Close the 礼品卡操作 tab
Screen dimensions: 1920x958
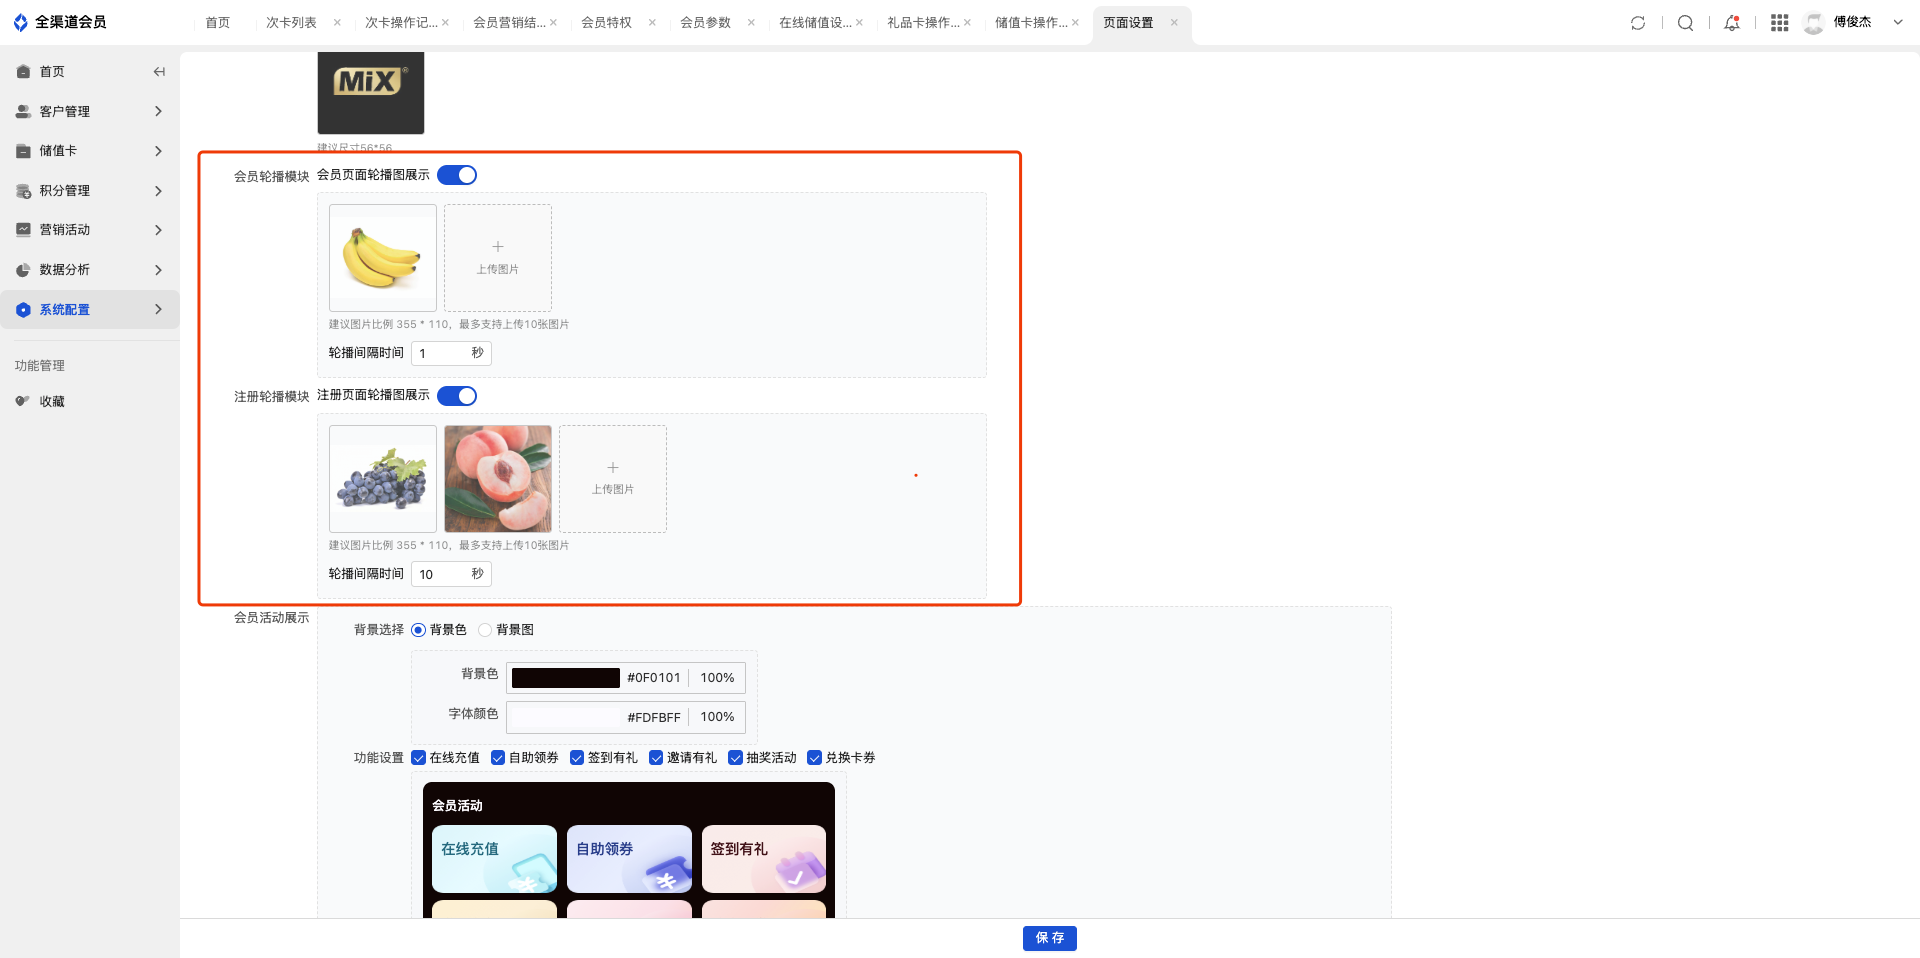(967, 23)
